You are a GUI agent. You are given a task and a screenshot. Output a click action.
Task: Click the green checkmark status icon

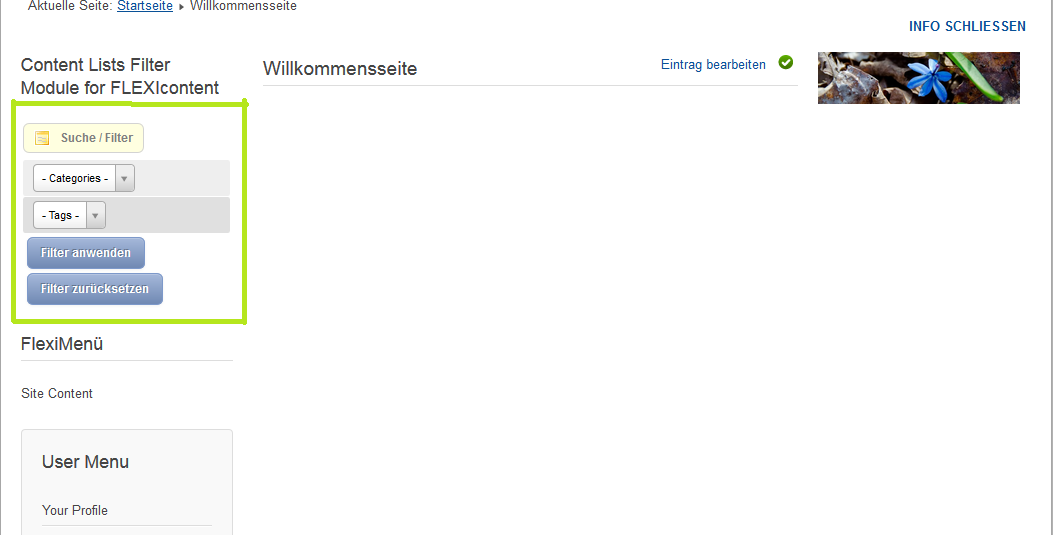[786, 62]
